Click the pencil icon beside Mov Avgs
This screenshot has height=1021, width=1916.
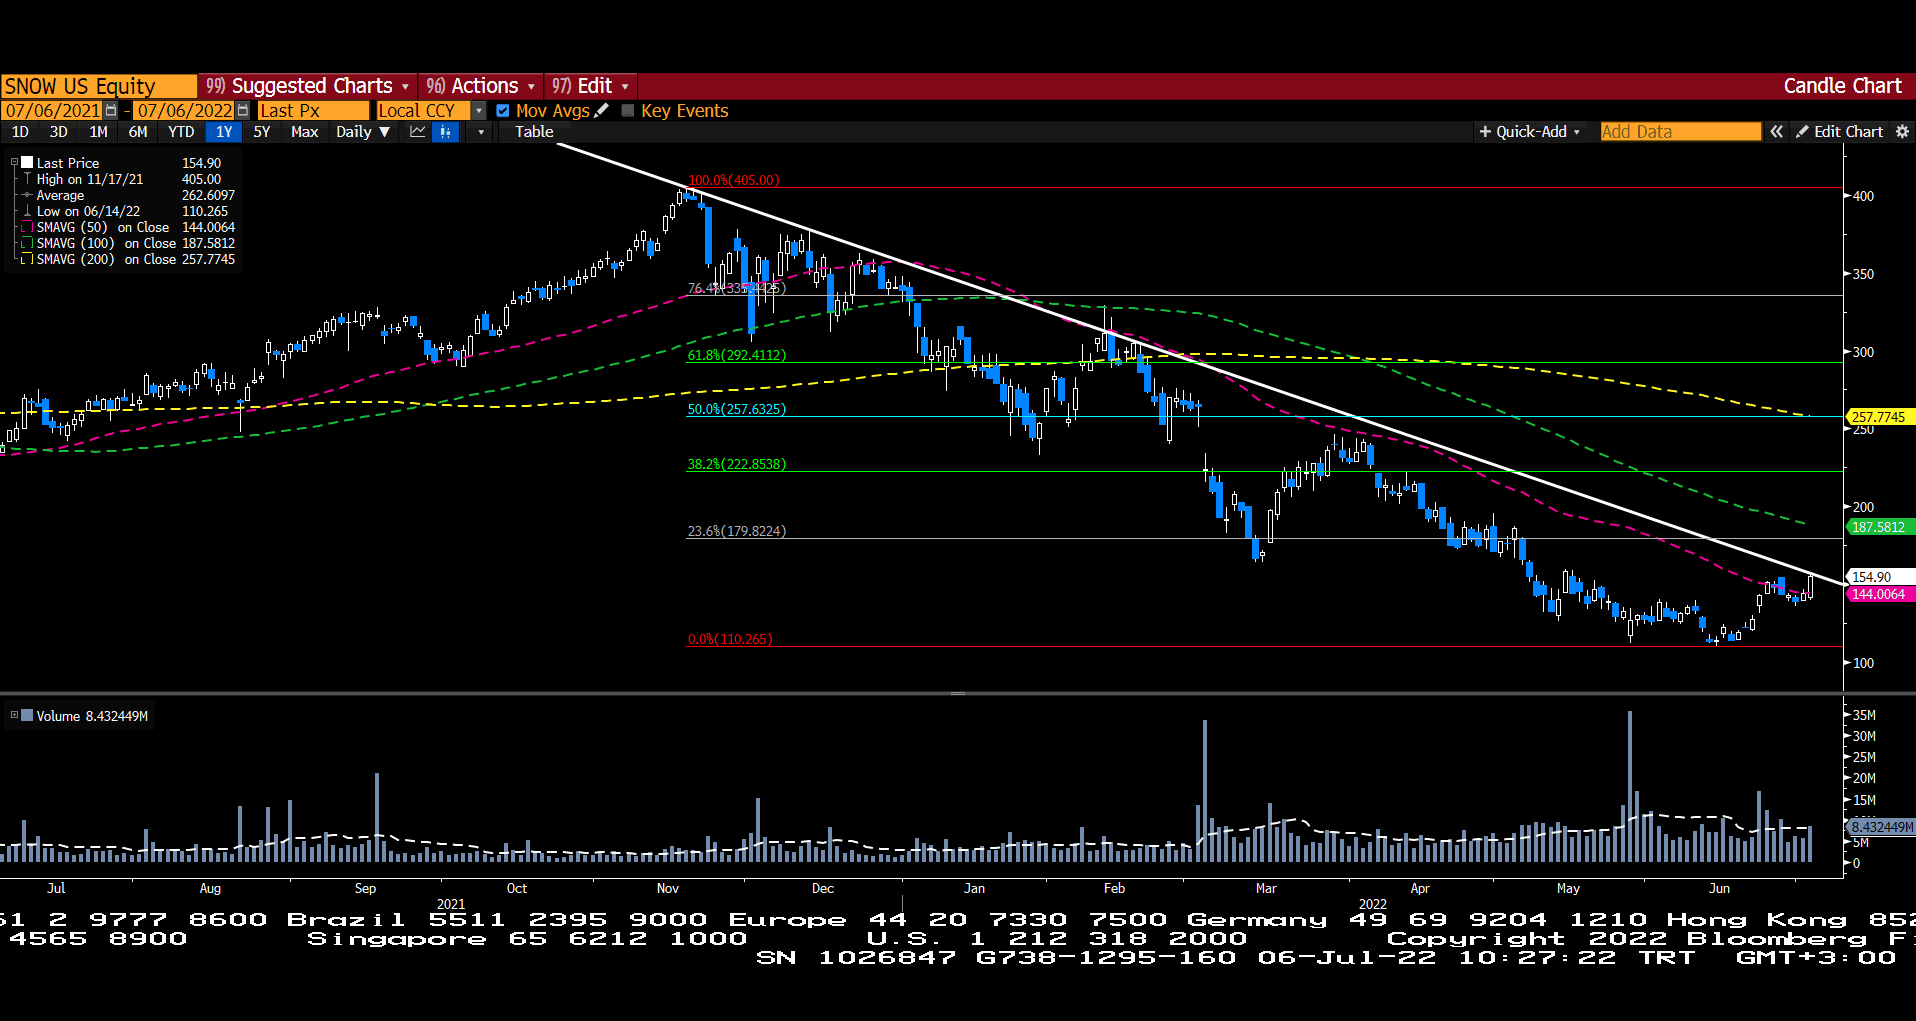coord(601,111)
